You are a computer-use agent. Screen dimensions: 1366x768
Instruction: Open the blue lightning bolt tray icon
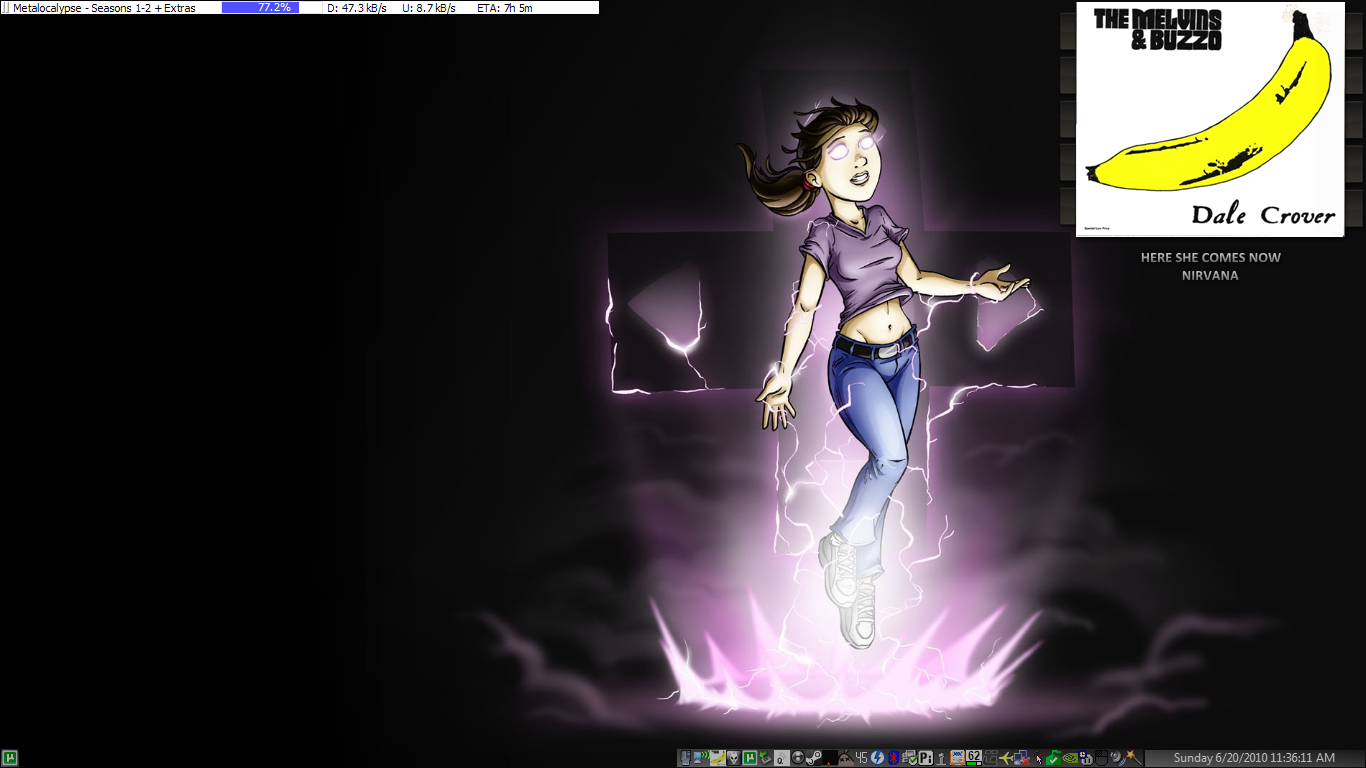[877, 758]
